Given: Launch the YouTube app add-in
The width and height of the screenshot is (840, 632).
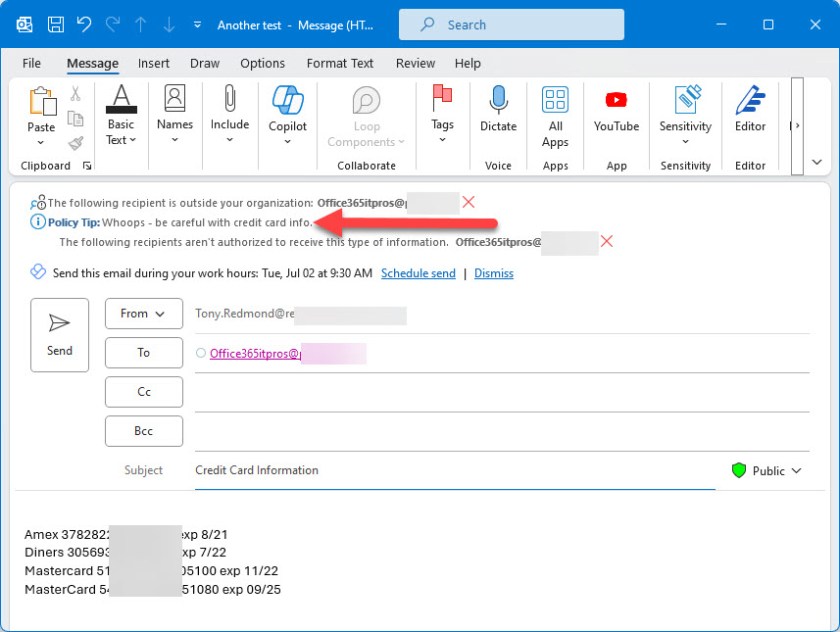Looking at the screenshot, I should click(616, 109).
